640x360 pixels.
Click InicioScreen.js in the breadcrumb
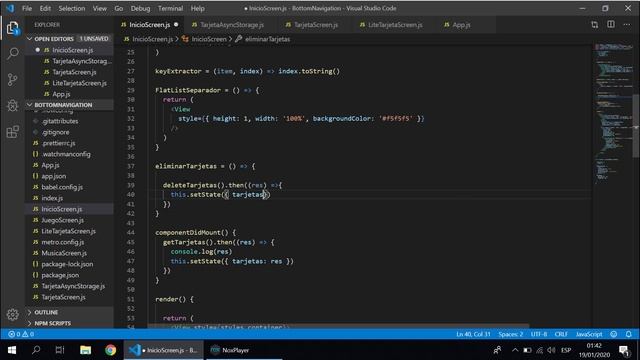pyautogui.click(x=152, y=39)
